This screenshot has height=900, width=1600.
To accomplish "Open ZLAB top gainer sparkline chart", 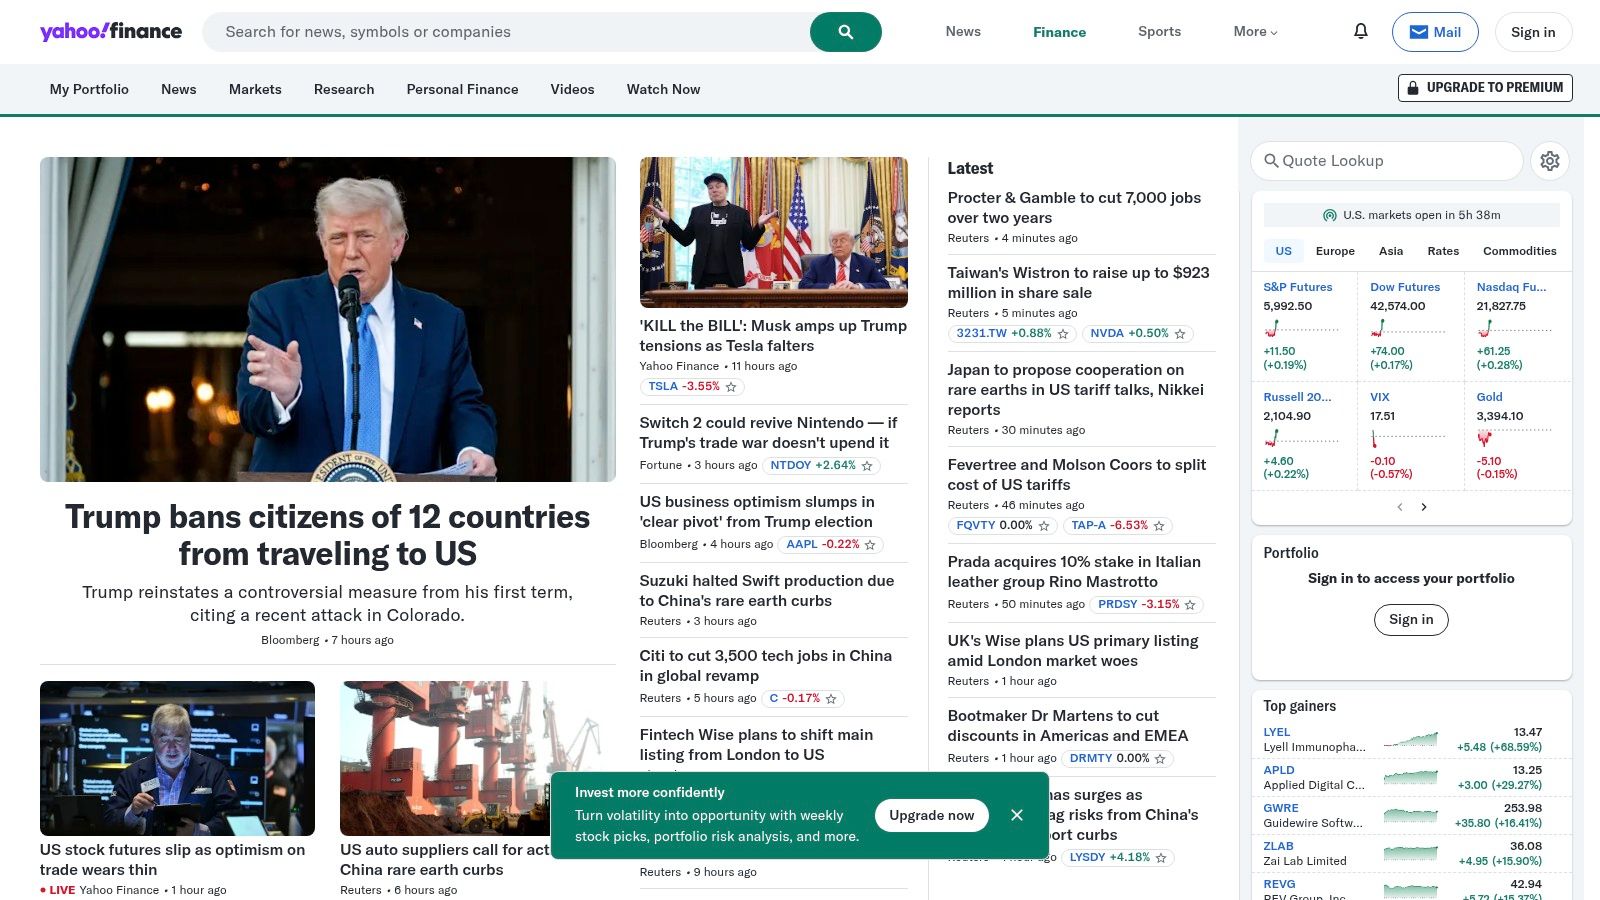I will (x=1410, y=853).
